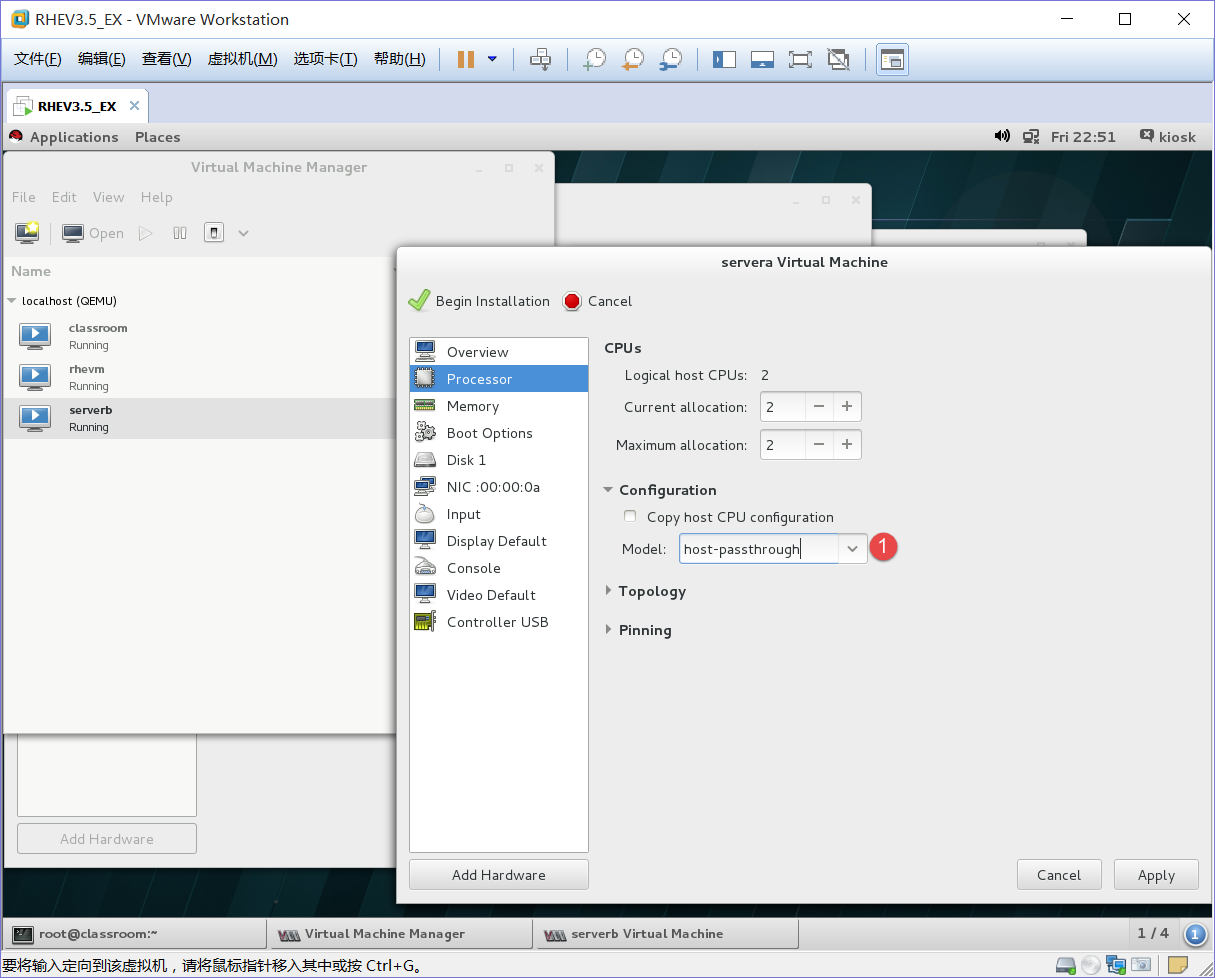This screenshot has height=978, width=1215.
Task: Click Open in Virtual Machine Manager toolbar
Action: pos(93,233)
